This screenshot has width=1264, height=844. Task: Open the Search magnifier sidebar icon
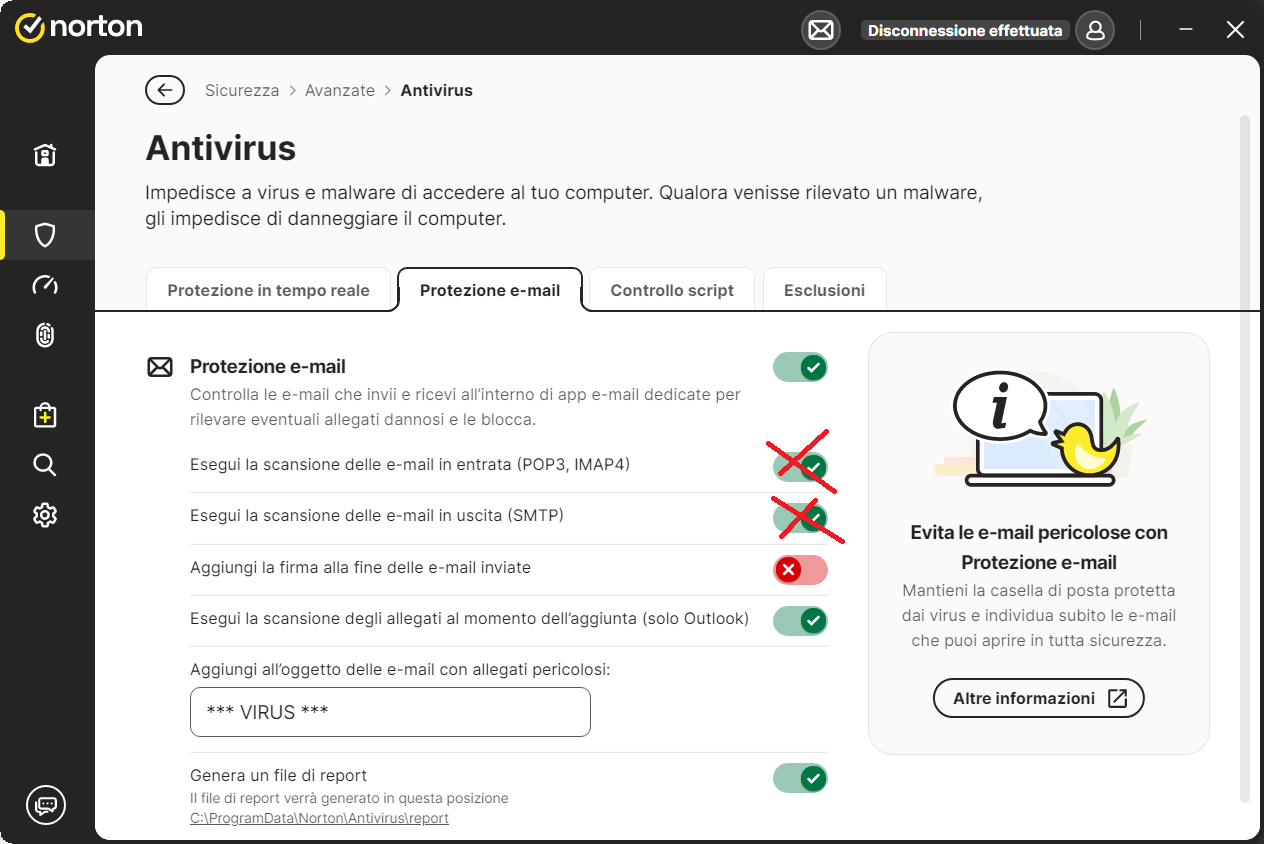(45, 465)
